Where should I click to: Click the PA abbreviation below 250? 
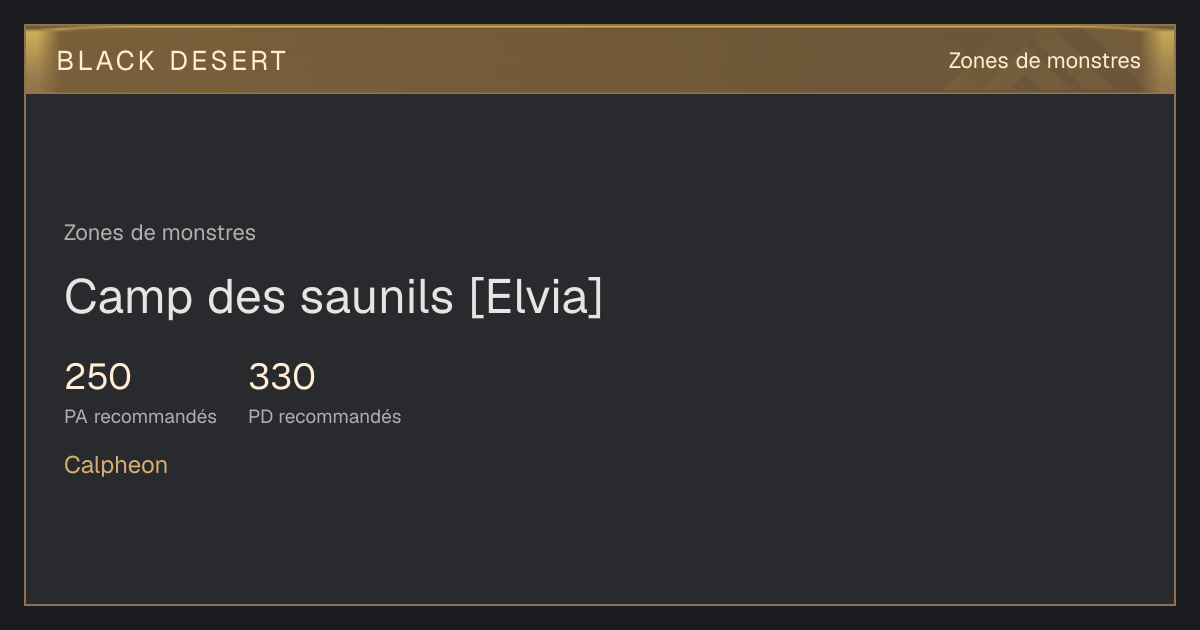coord(76,417)
